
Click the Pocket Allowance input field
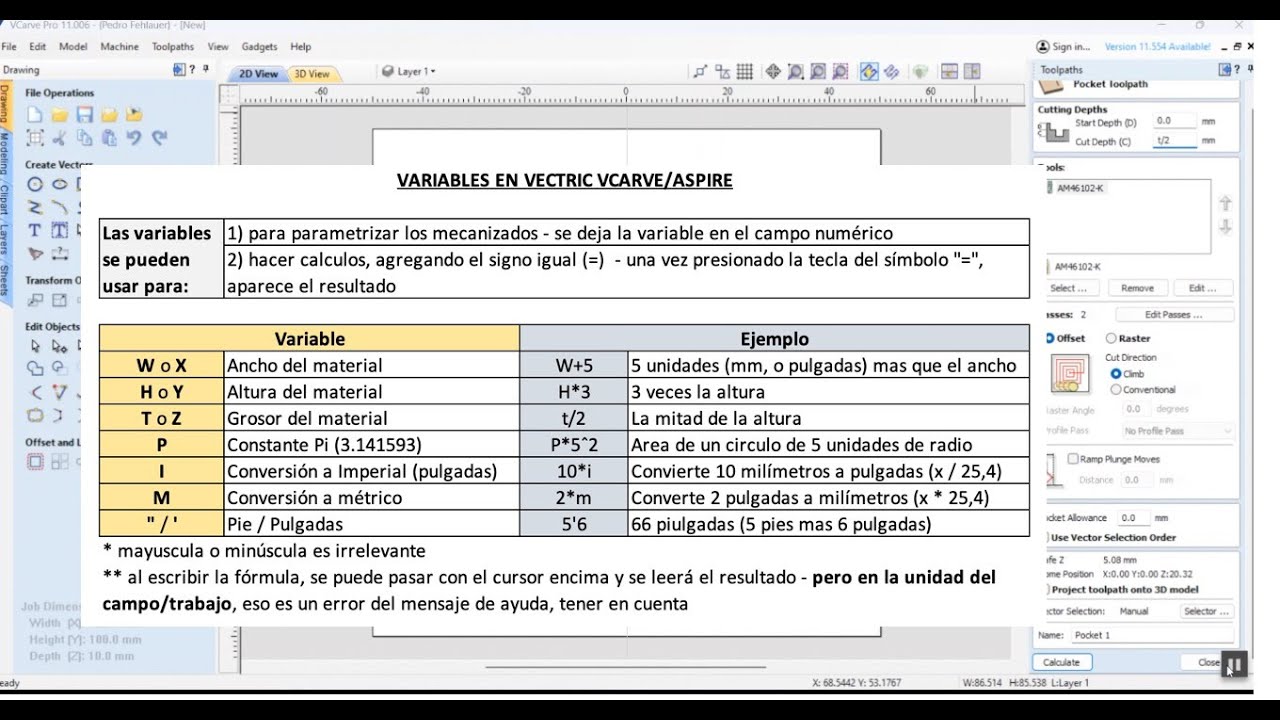pyautogui.click(x=1134, y=518)
